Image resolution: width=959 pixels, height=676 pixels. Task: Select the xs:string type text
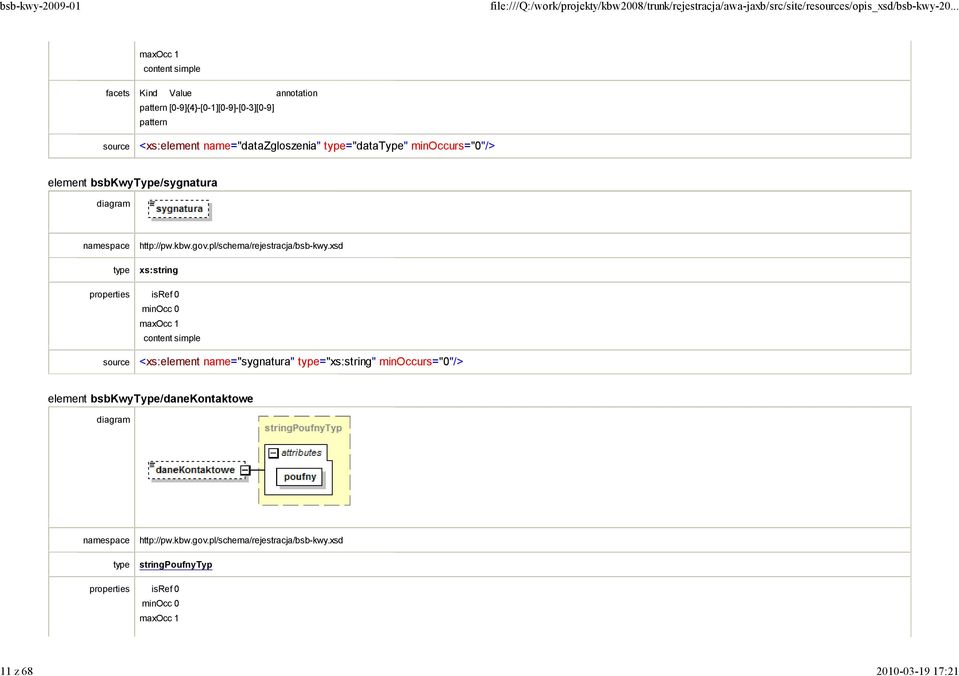[158, 270]
